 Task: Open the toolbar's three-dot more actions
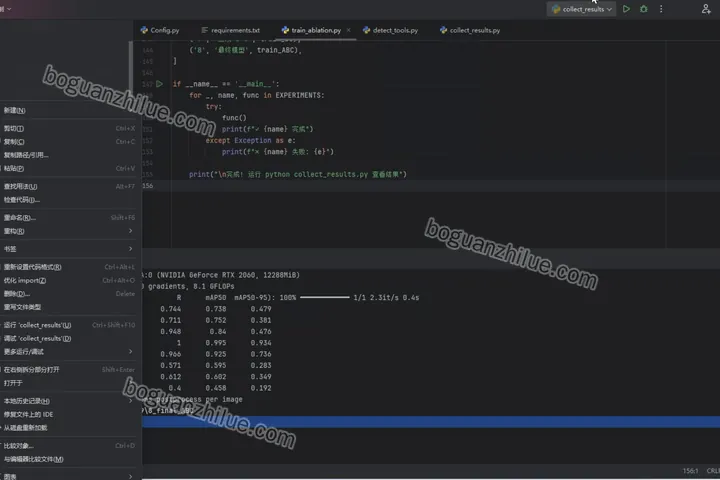tap(661, 9)
